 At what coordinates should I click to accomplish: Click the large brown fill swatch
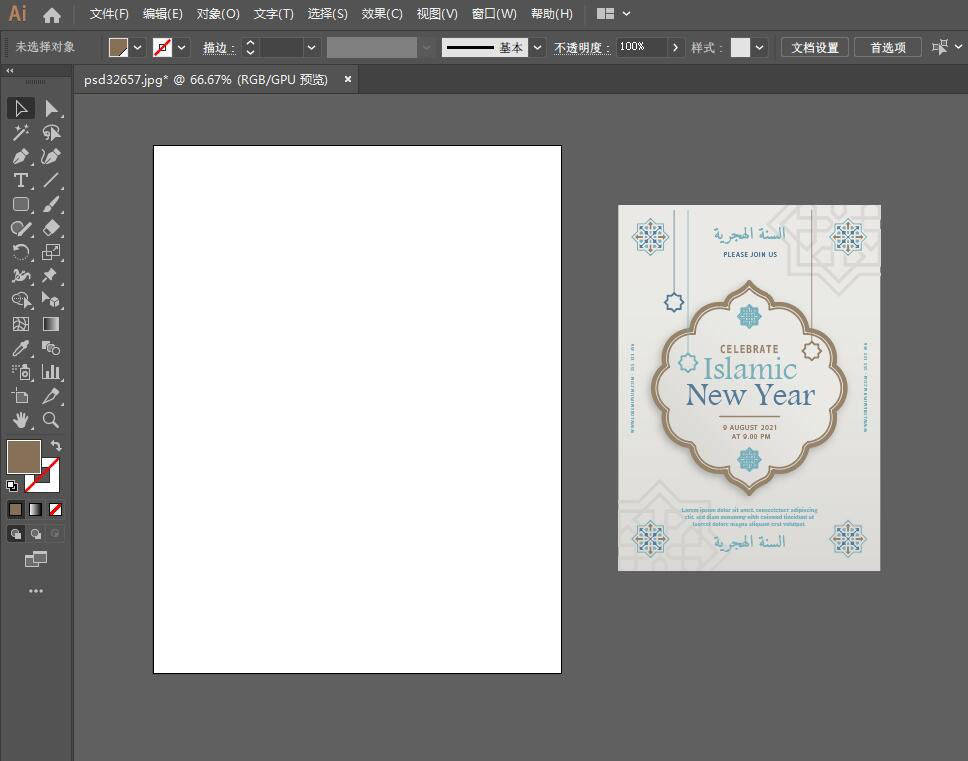coord(23,456)
